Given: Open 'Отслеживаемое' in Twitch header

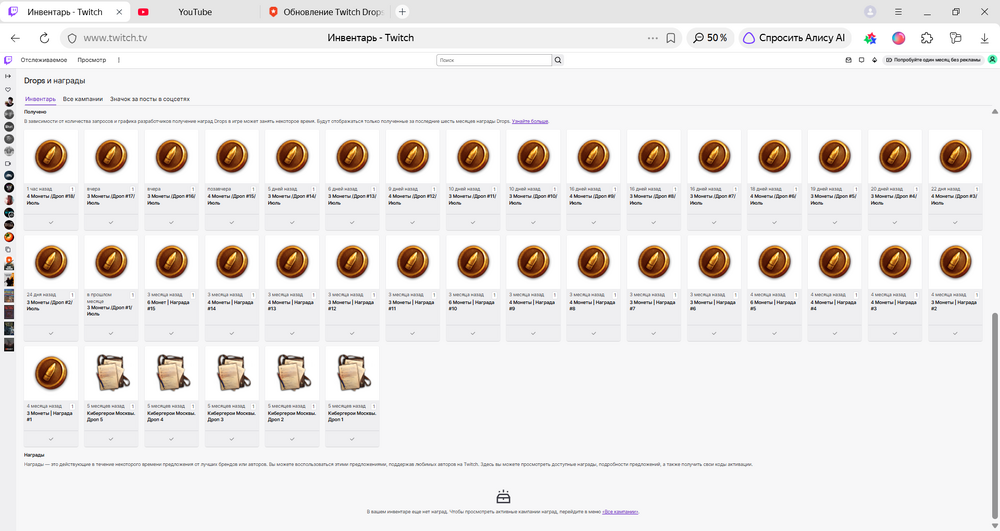Looking at the screenshot, I should 44,60.
